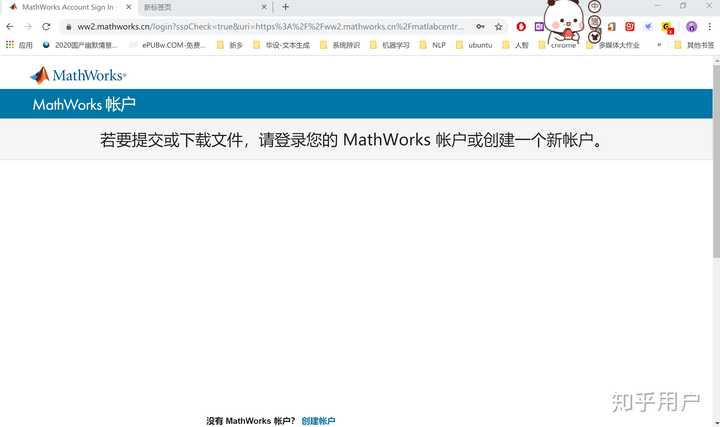720x427 pixels.
Task: Open the 2020 bookmark with globe icon
Action: 80,45
